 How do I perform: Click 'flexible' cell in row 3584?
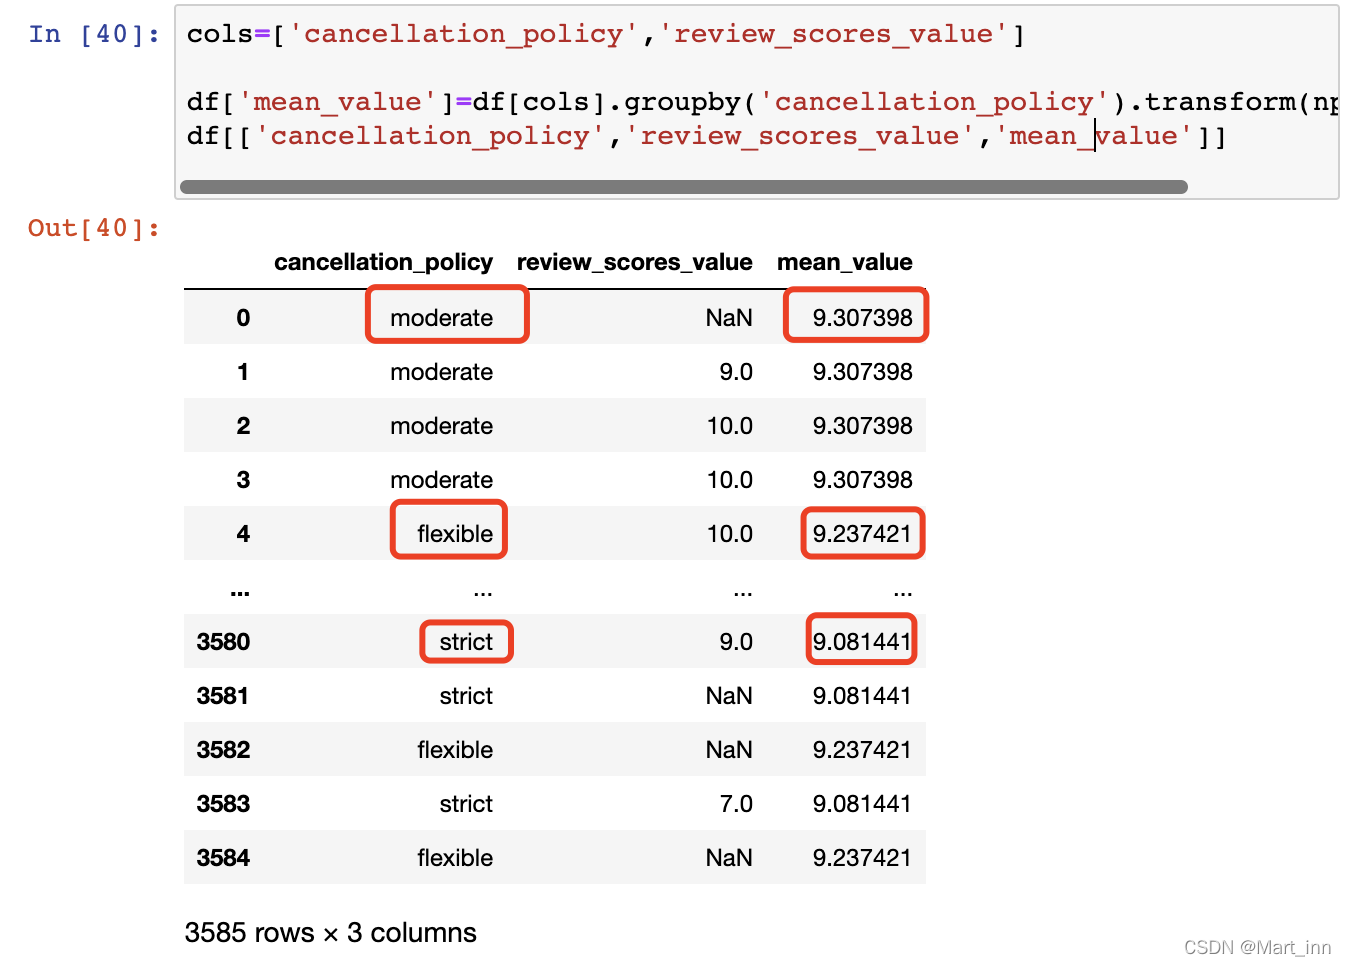tap(455, 858)
